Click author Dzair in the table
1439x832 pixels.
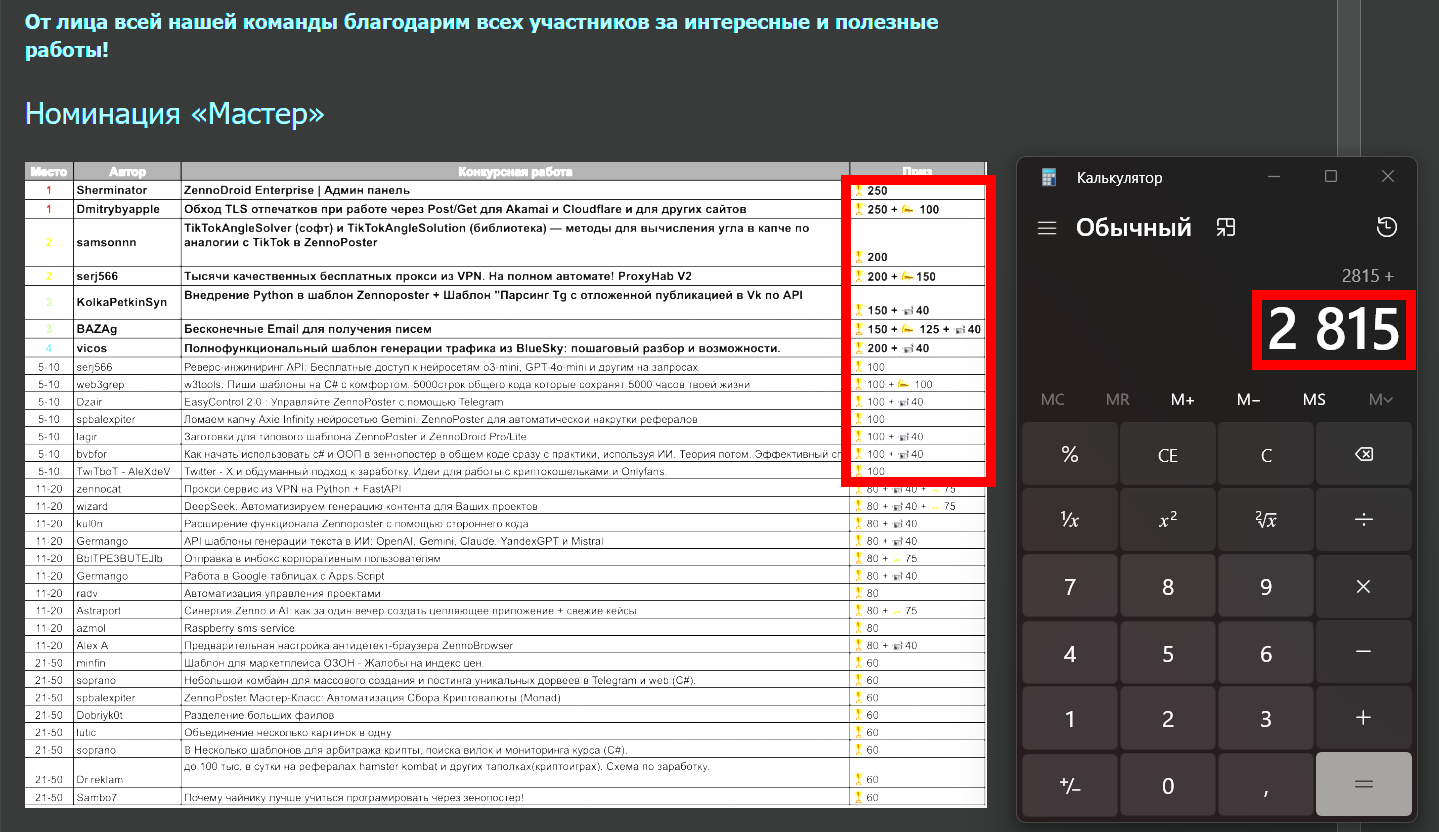click(91, 402)
